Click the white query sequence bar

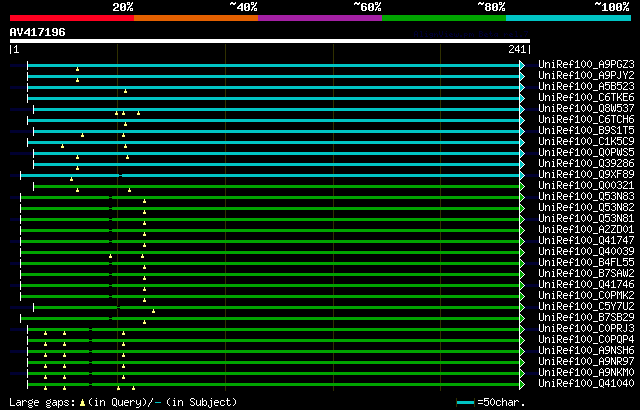point(270,41)
